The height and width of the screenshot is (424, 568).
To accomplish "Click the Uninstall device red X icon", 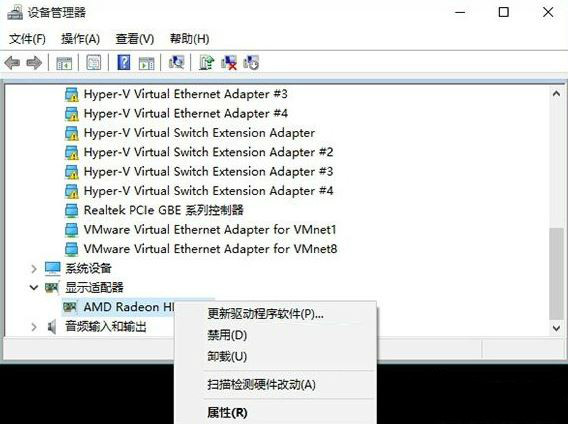I will coord(229,63).
